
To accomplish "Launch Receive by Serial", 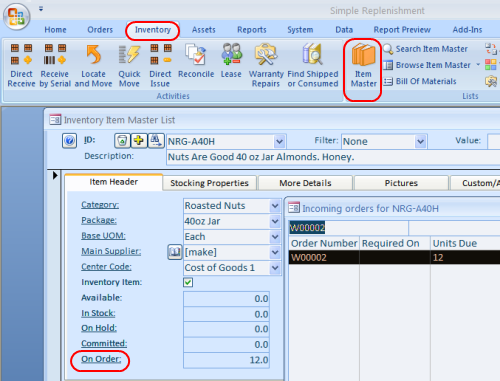I will pos(55,66).
